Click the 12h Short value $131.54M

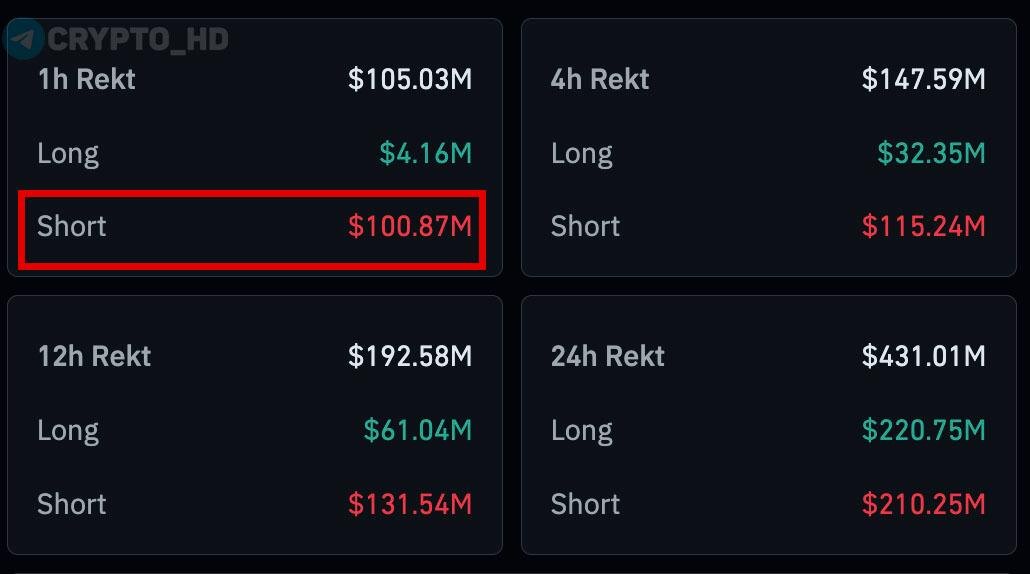point(410,504)
